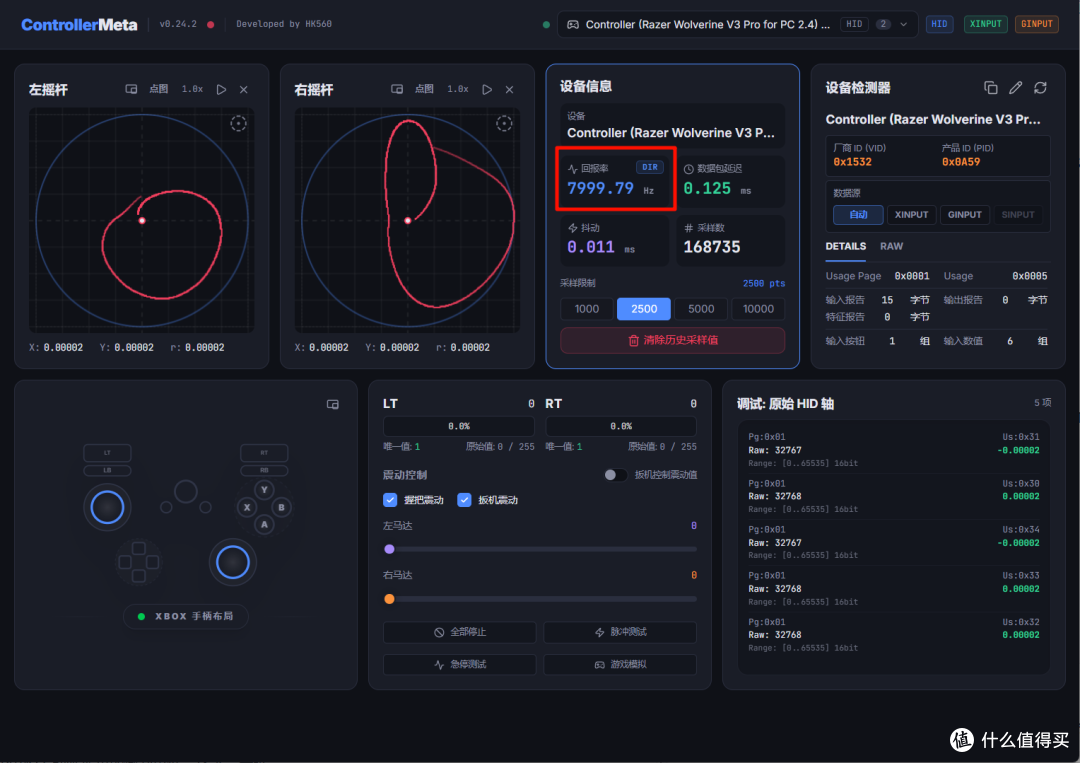Open the controller device dropdown

(x=737, y=24)
